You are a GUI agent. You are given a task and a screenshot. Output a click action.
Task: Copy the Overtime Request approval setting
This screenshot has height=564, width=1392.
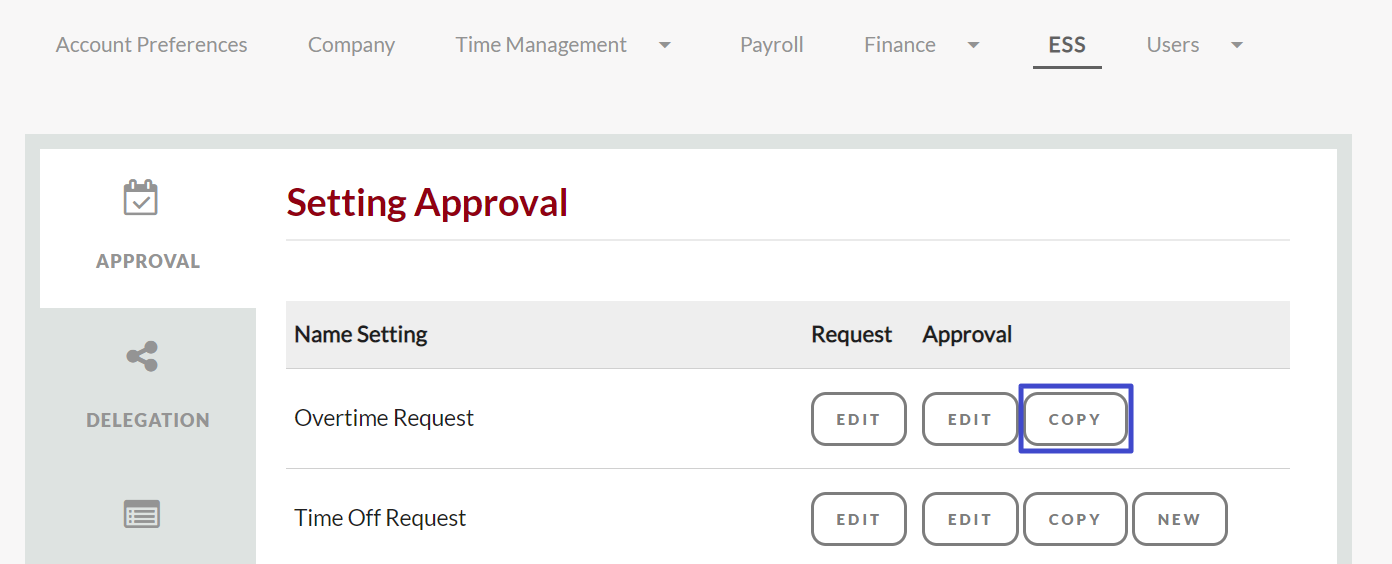click(x=1075, y=419)
